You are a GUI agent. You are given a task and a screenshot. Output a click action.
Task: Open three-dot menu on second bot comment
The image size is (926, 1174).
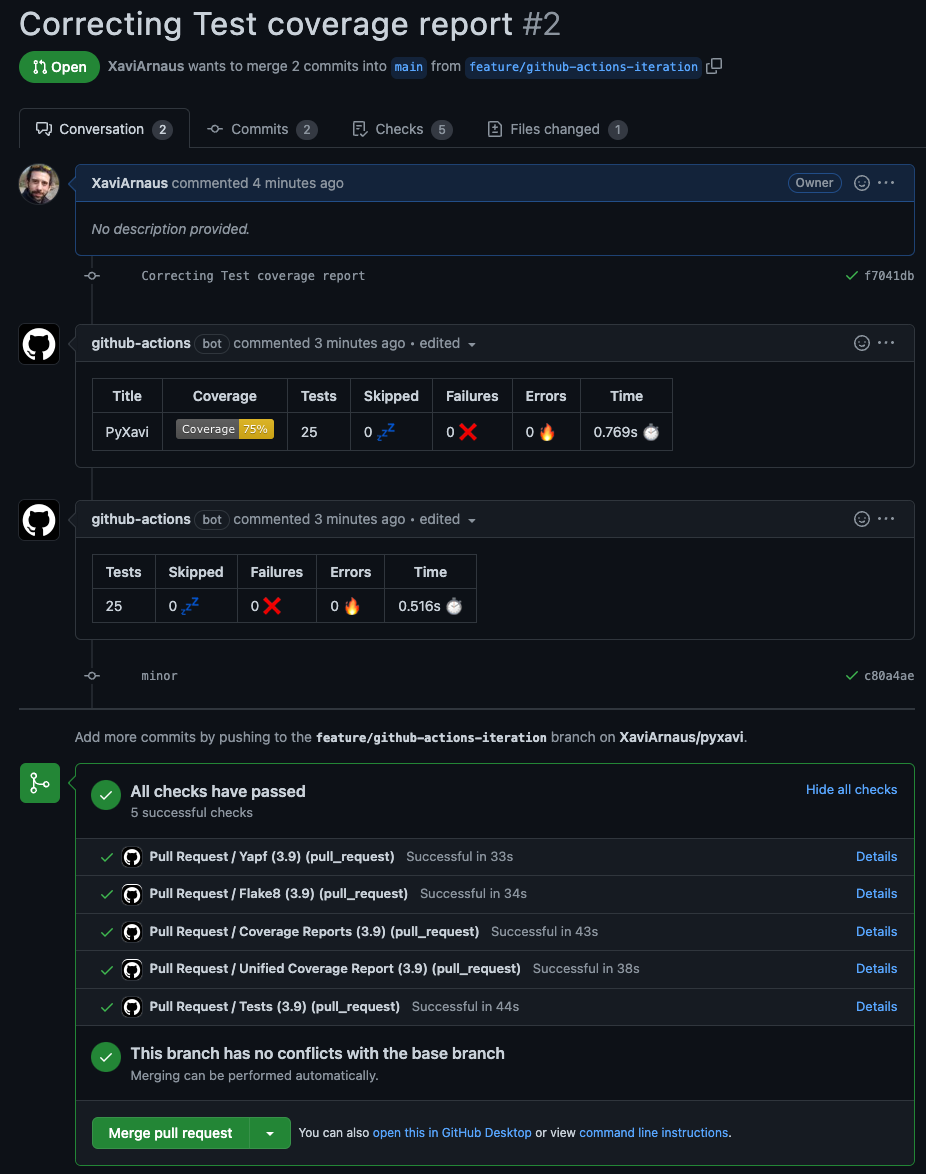[x=886, y=519]
